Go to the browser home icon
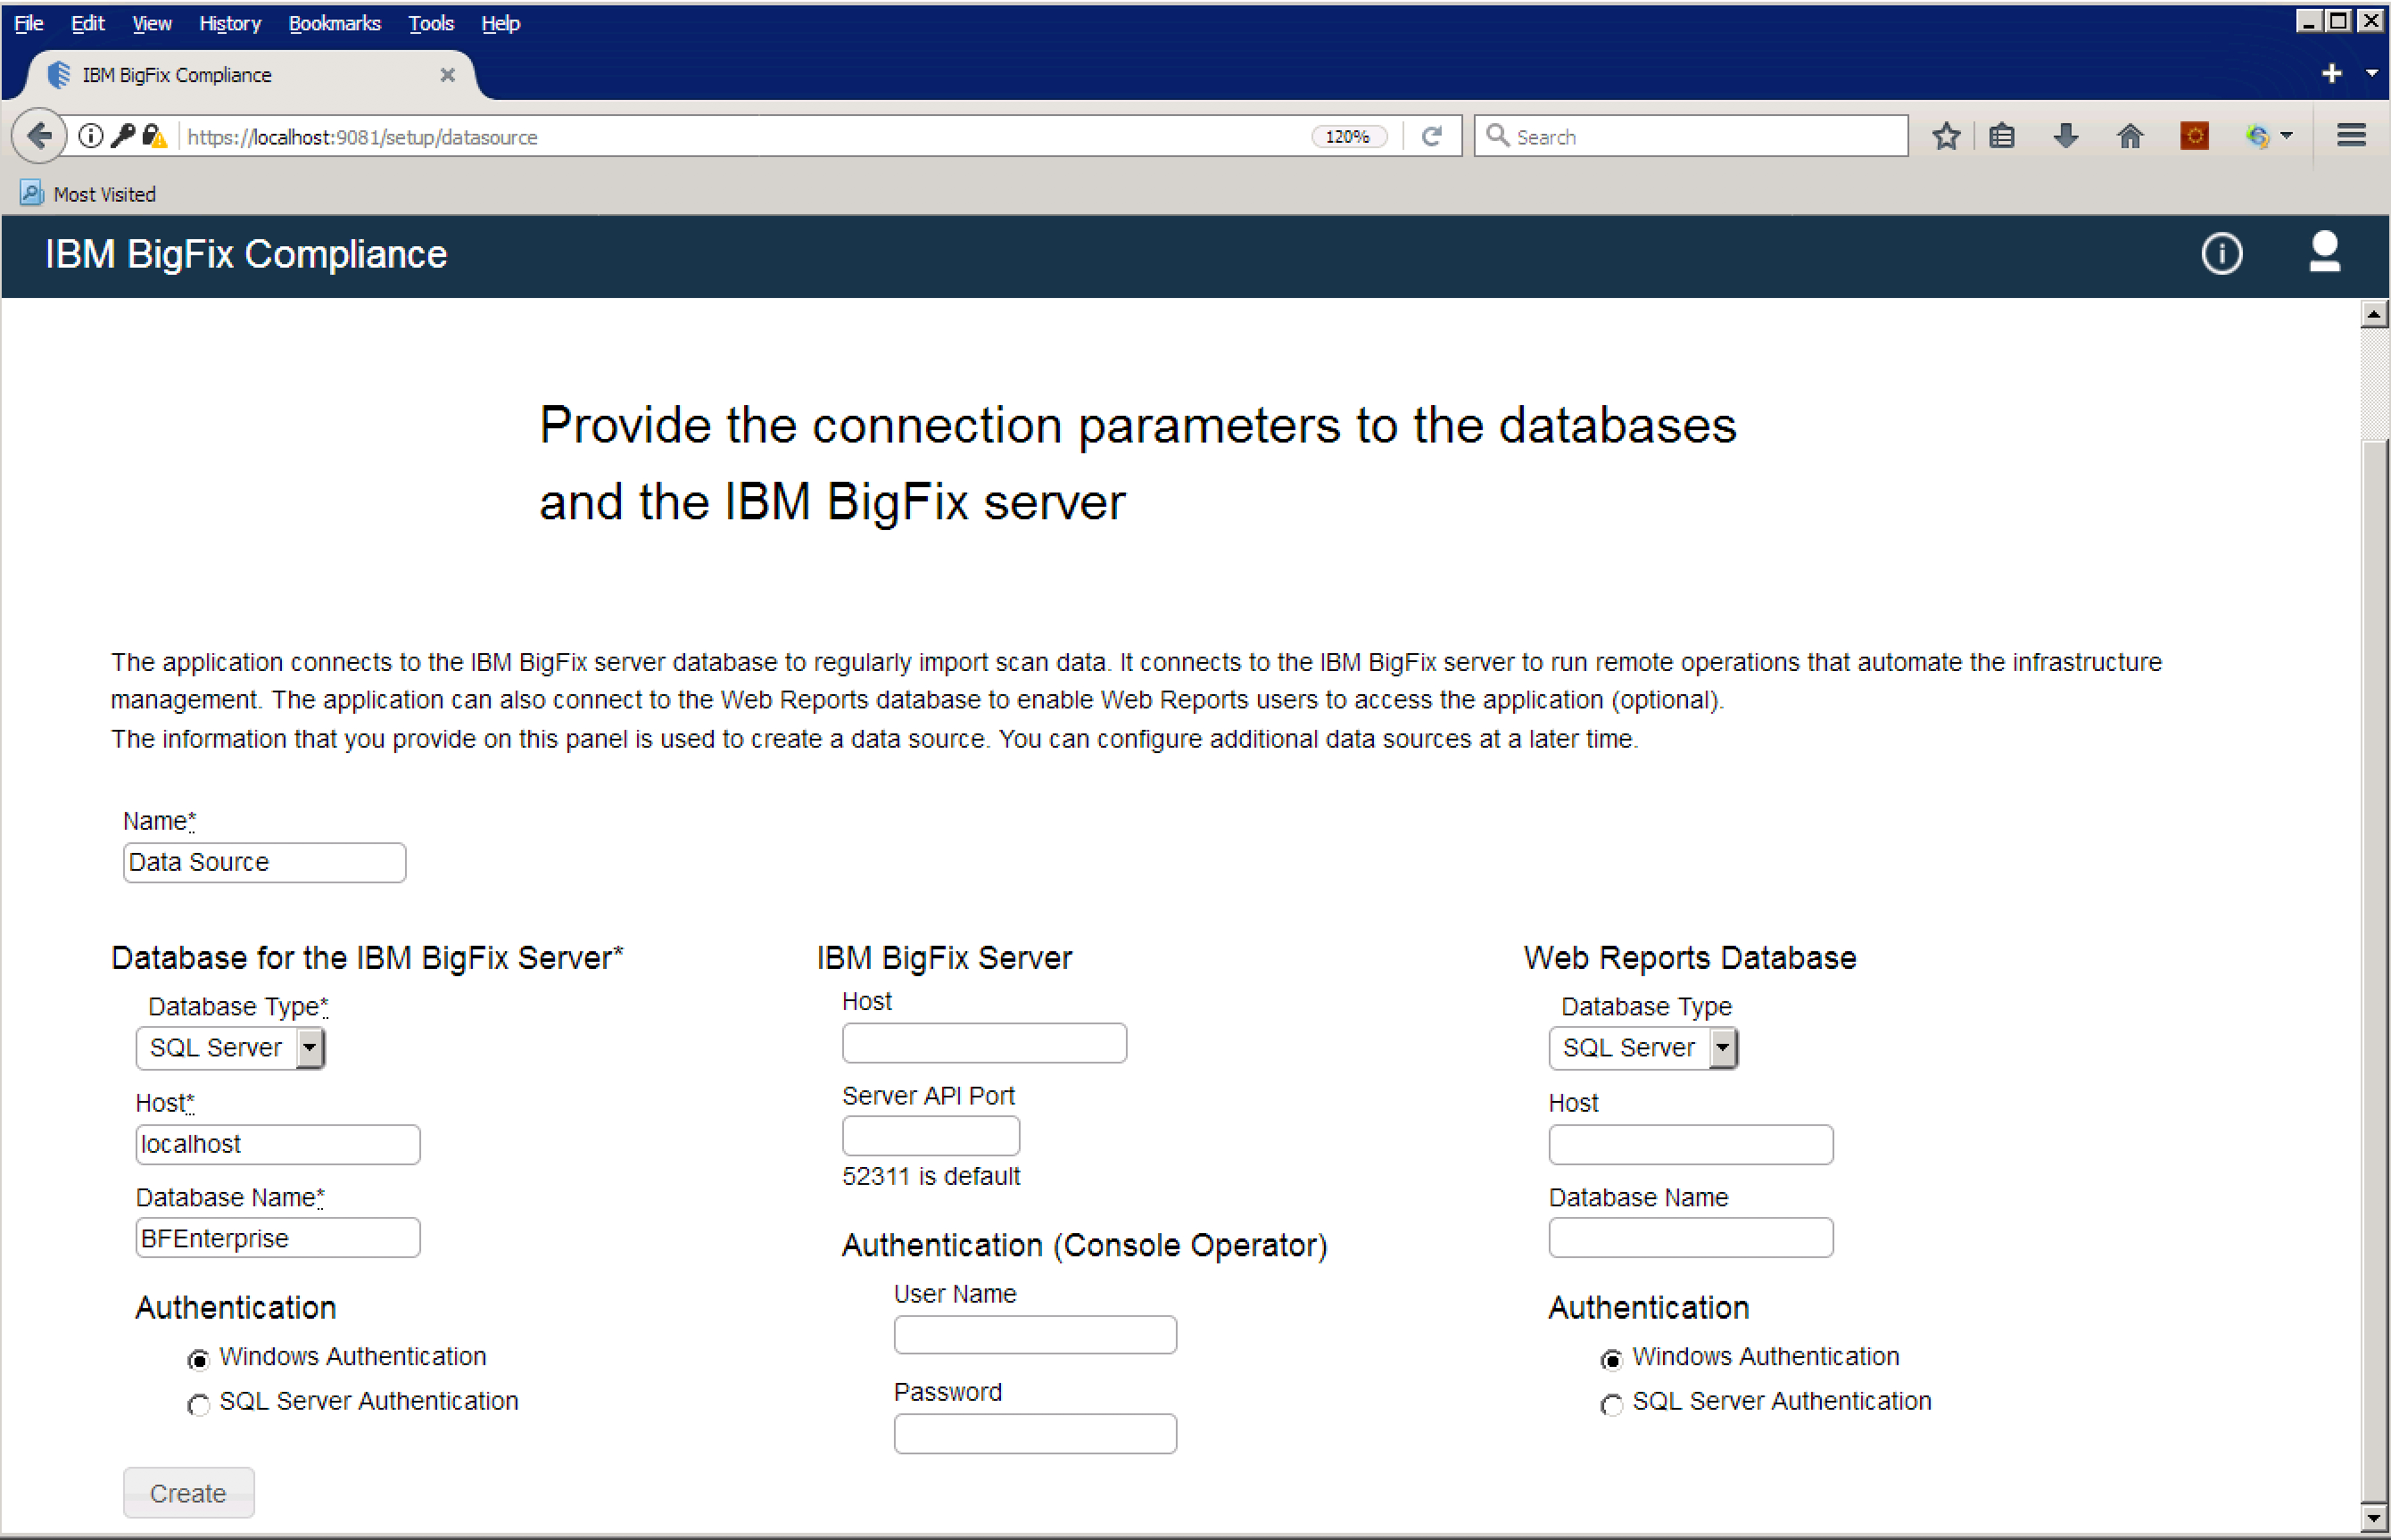 (2129, 136)
